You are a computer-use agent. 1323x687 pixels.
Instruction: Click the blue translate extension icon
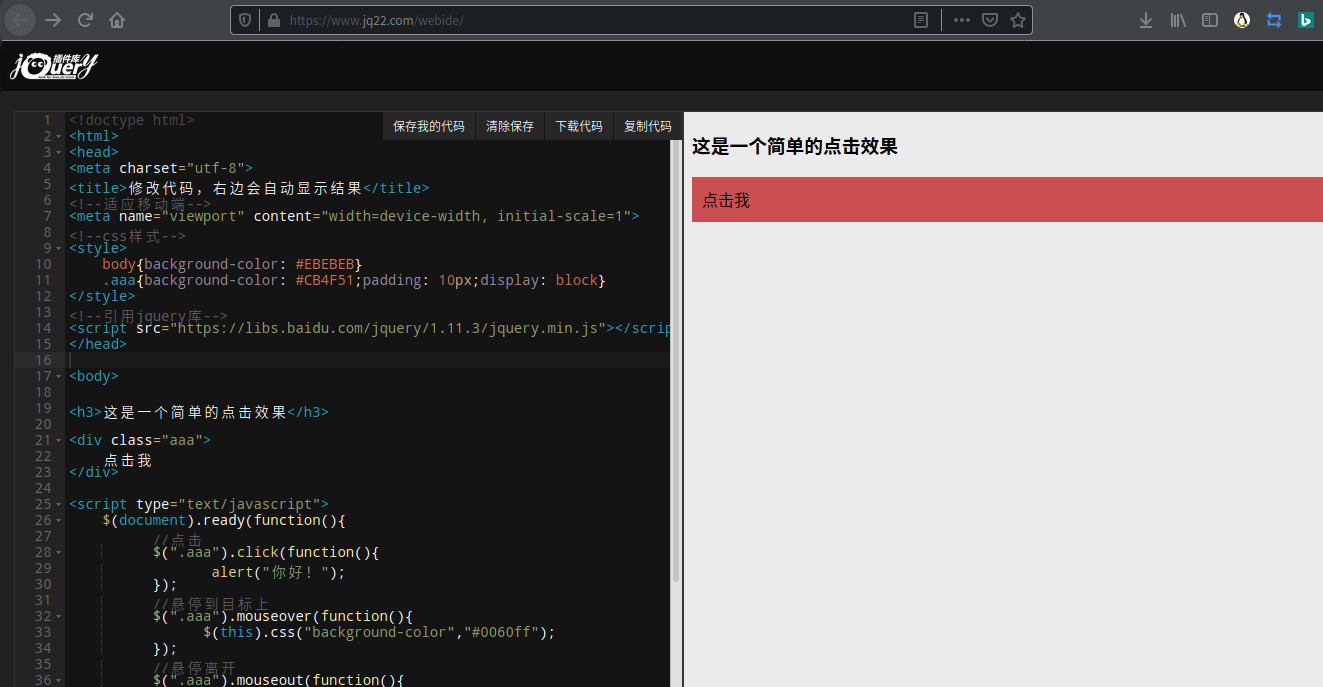point(1274,20)
